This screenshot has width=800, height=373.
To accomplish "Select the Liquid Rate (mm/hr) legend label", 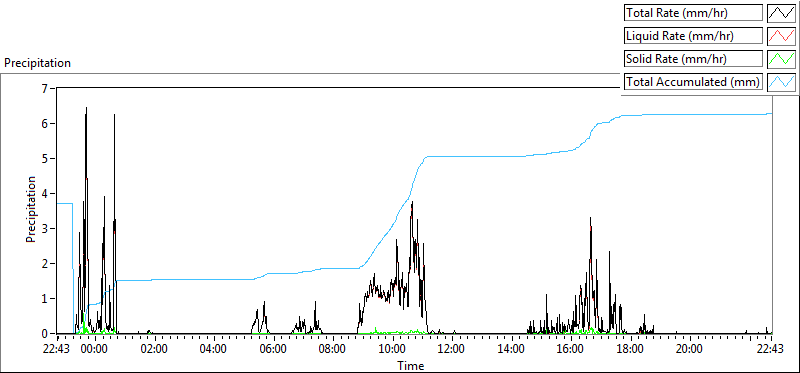I will pos(694,36).
